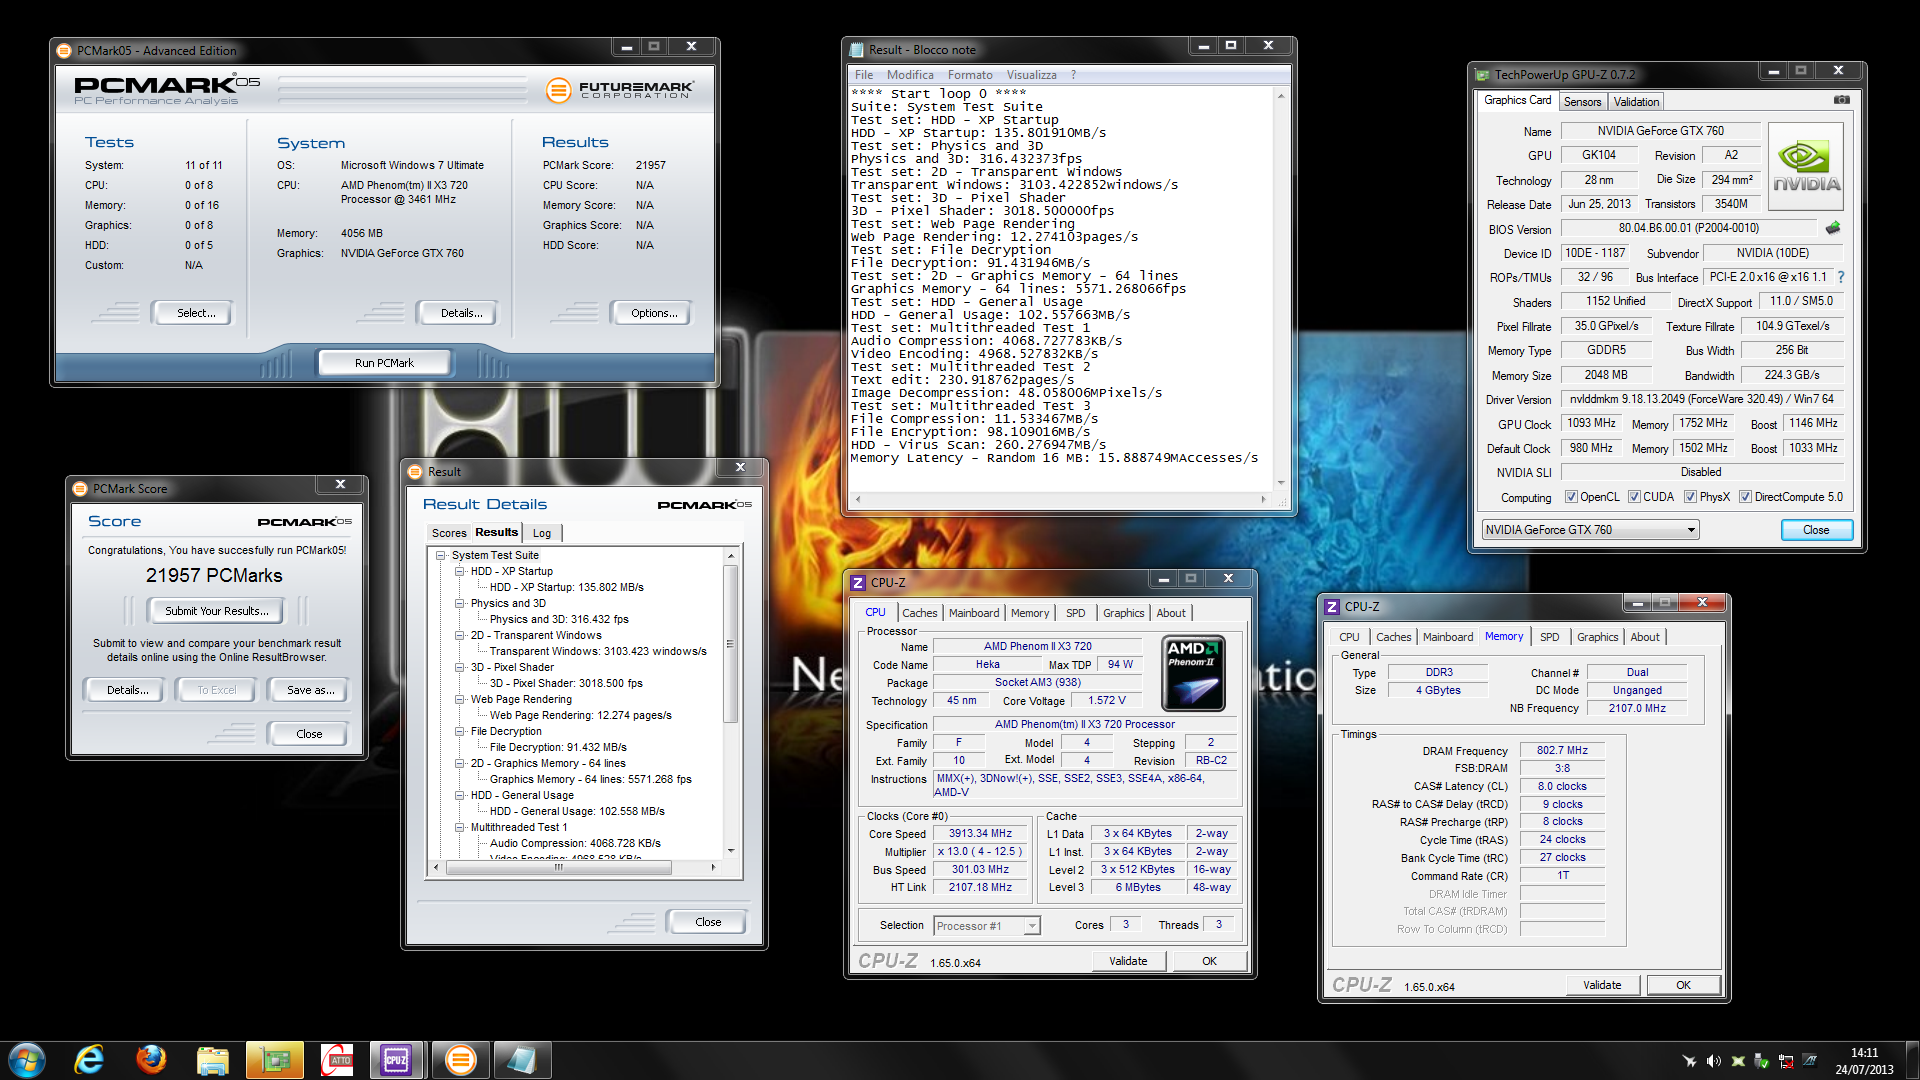This screenshot has width=1920, height=1080.
Task: Click the OK button in CPU-Z Memory window
Action: coord(1683,985)
